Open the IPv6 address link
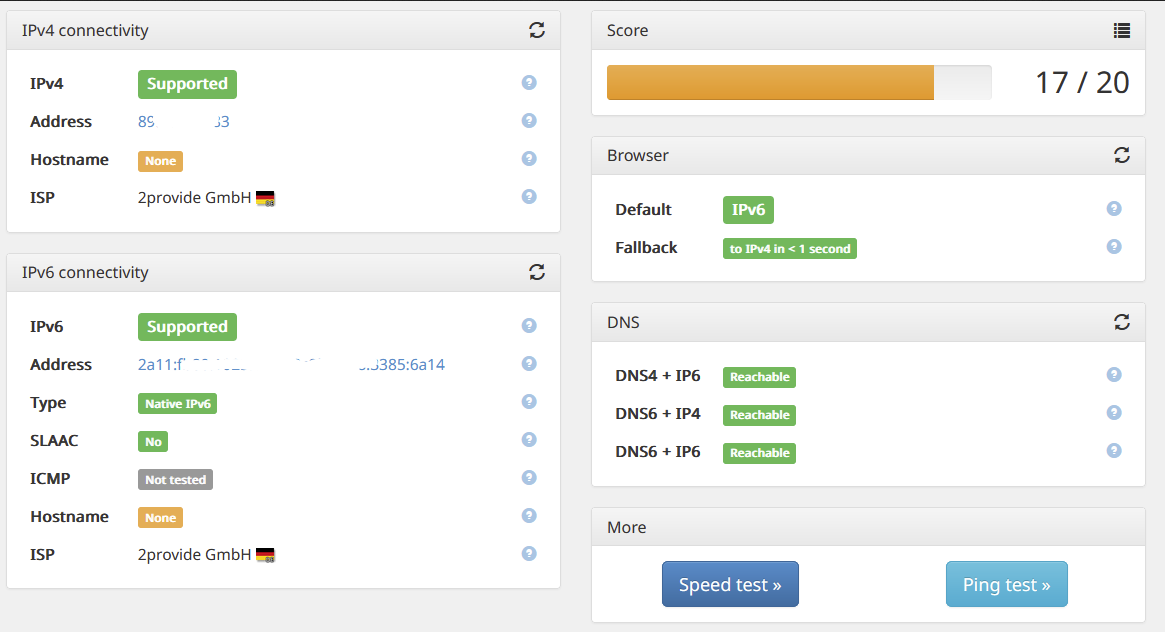Screen dimensions: 1165x632 click(x=291, y=365)
